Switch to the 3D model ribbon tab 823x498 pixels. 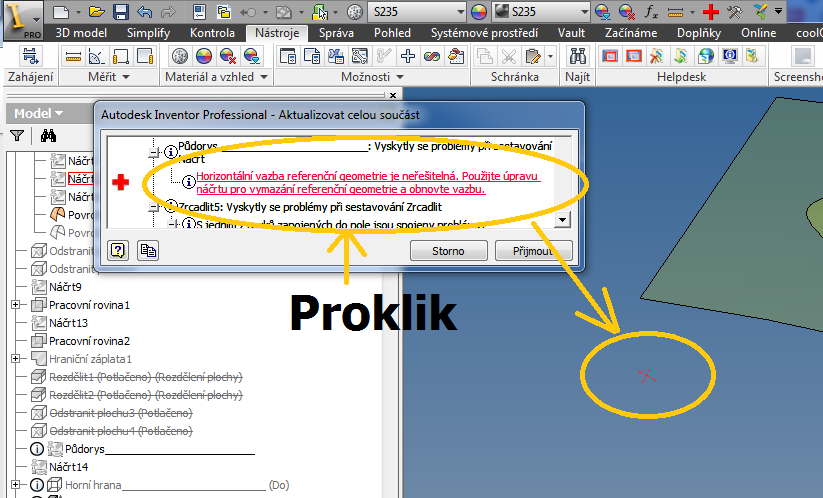pyautogui.click(x=81, y=33)
